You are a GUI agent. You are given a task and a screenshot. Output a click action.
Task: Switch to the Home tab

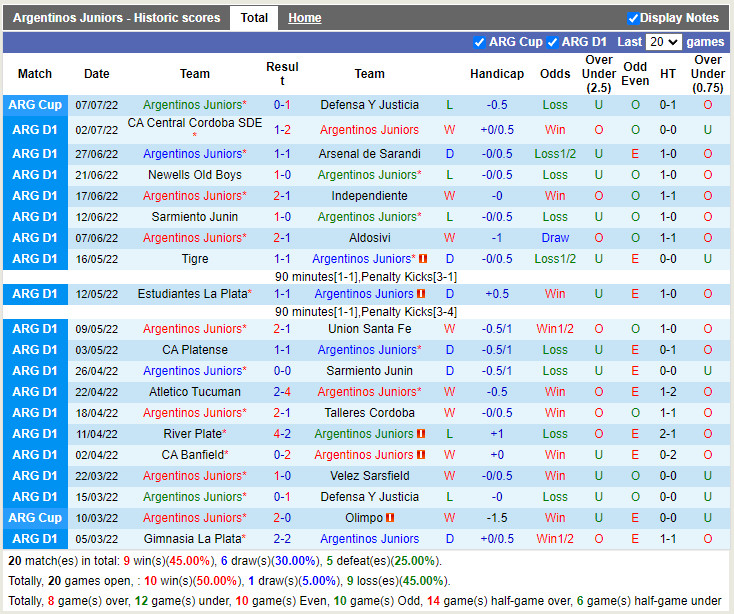(304, 18)
